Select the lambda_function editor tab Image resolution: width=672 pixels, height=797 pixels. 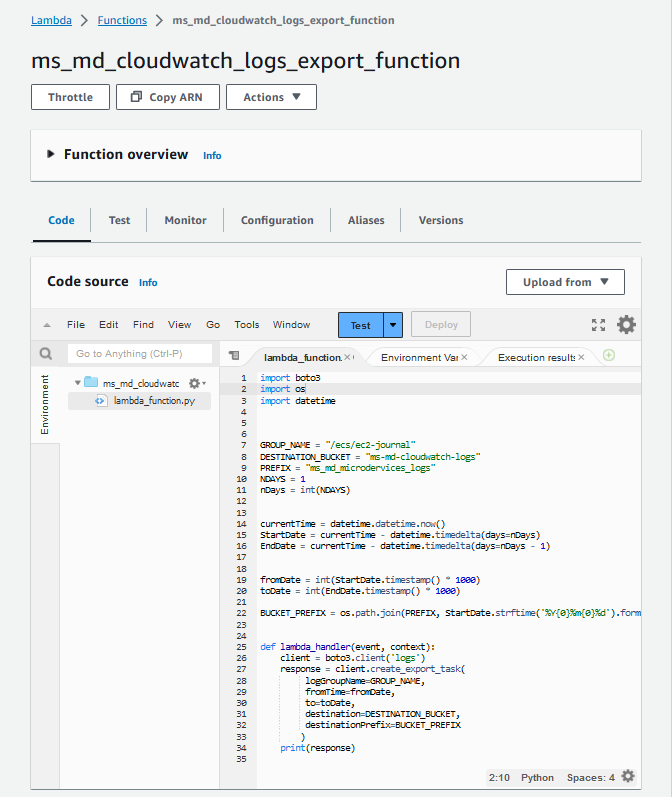click(x=302, y=357)
